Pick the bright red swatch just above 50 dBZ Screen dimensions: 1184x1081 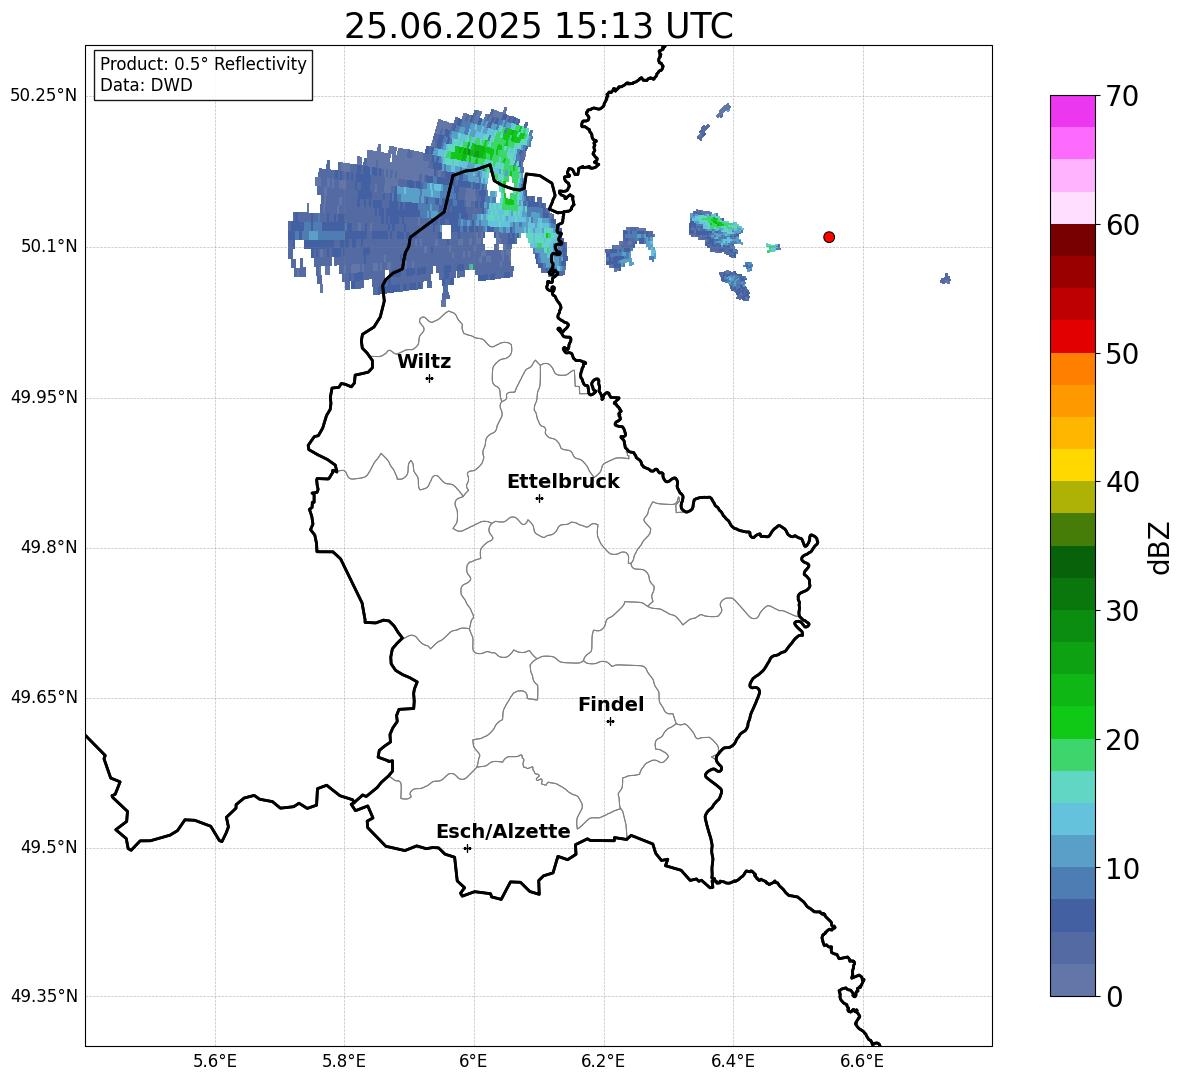1072,337
